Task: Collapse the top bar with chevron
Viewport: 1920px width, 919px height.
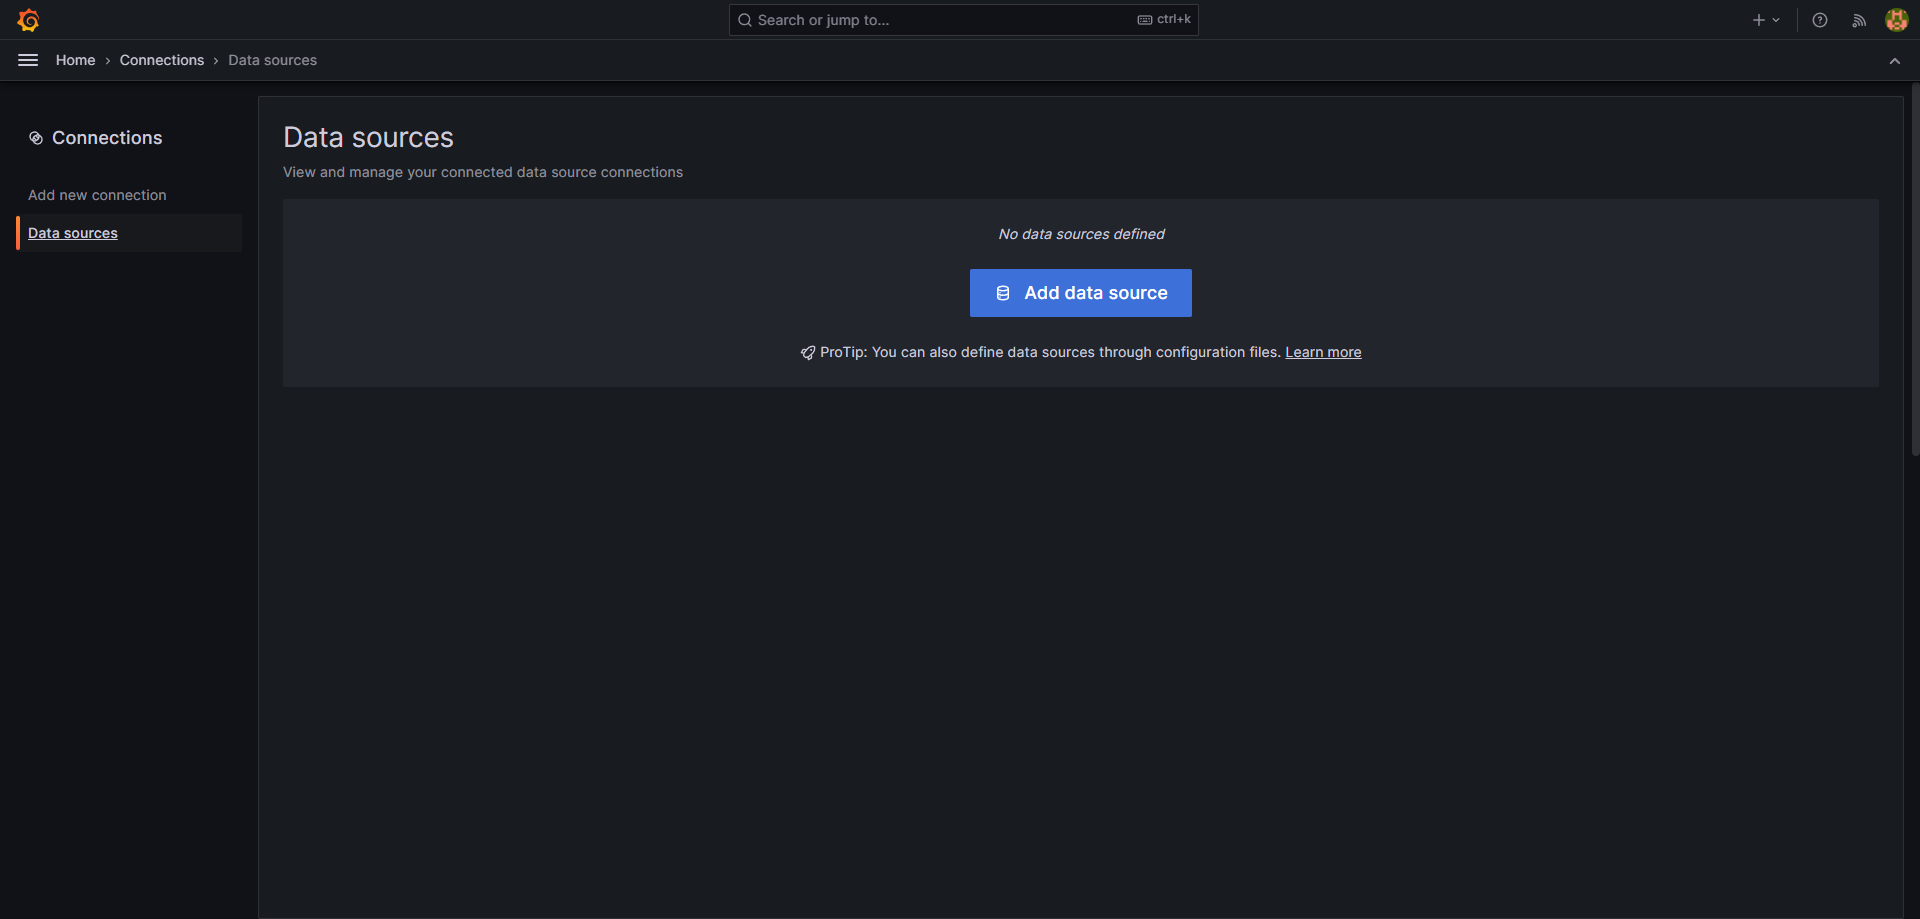Action: coord(1894,61)
